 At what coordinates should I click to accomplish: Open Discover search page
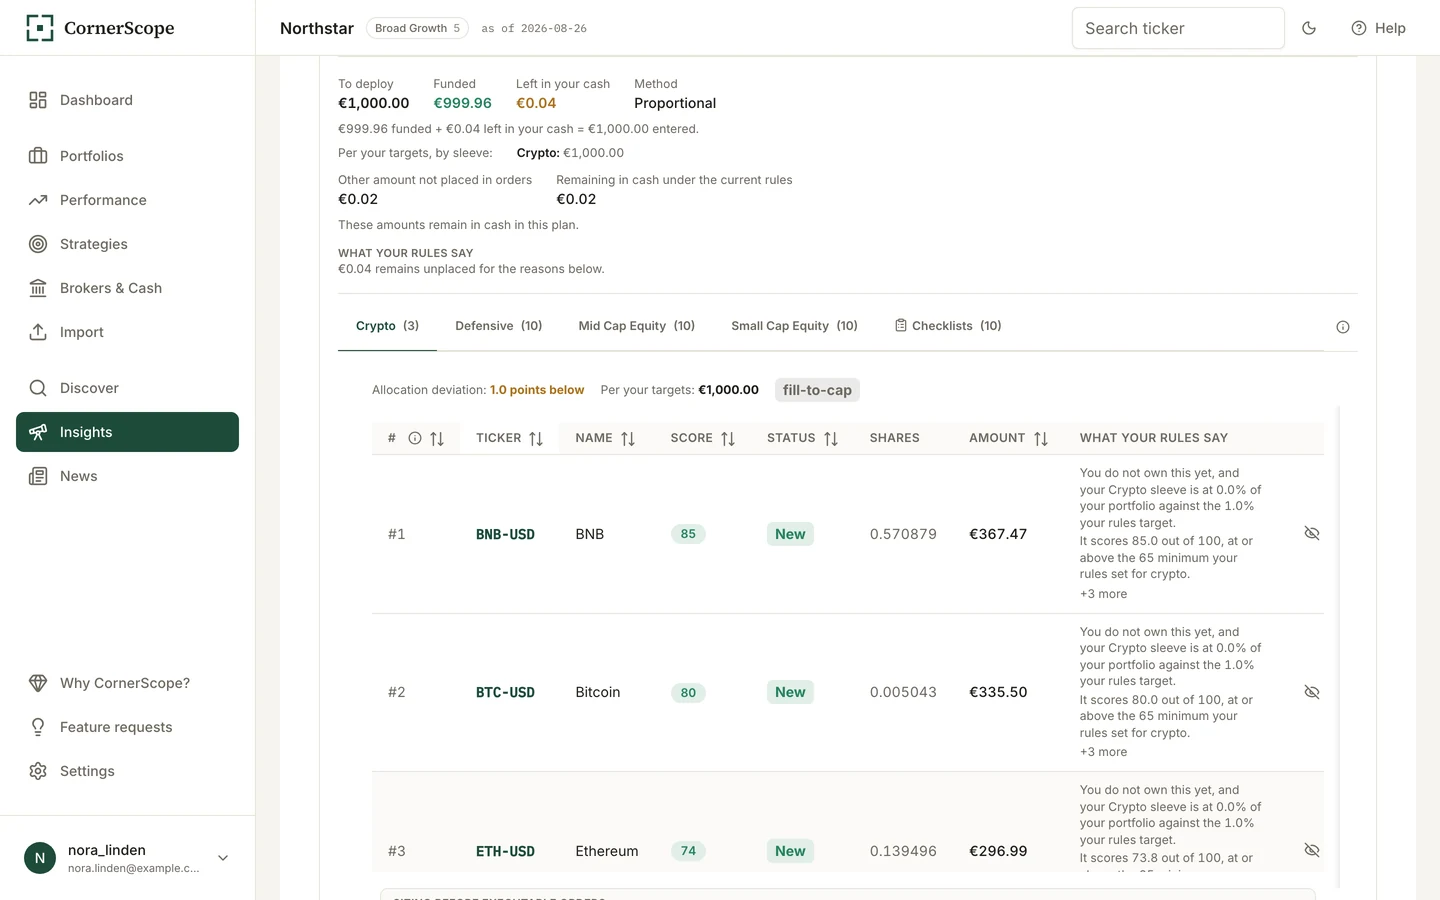tap(127, 388)
